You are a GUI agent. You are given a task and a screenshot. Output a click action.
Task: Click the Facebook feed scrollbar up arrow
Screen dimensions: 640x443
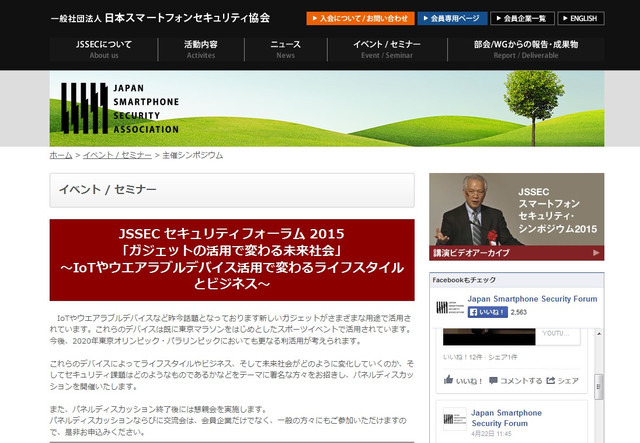(x=599, y=334)
